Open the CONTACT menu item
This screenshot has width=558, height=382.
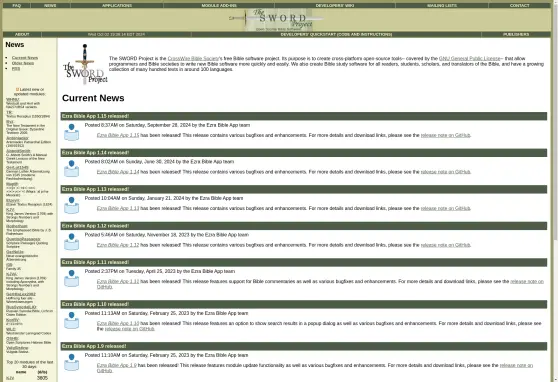[519, 5]
